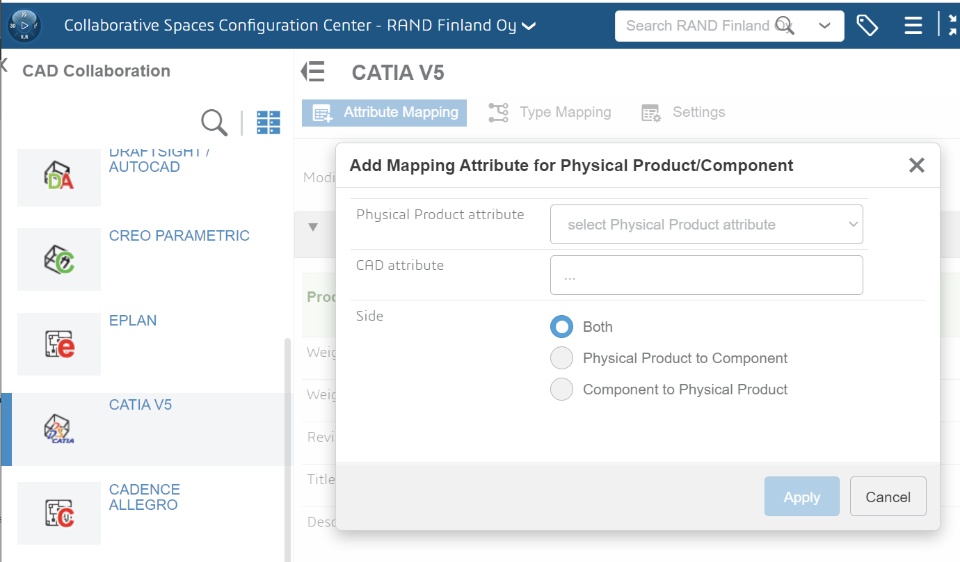Select Physical Product to Component radio option
Image resolution: width=960 pixels, height=562 pixels.
[561, 358]
